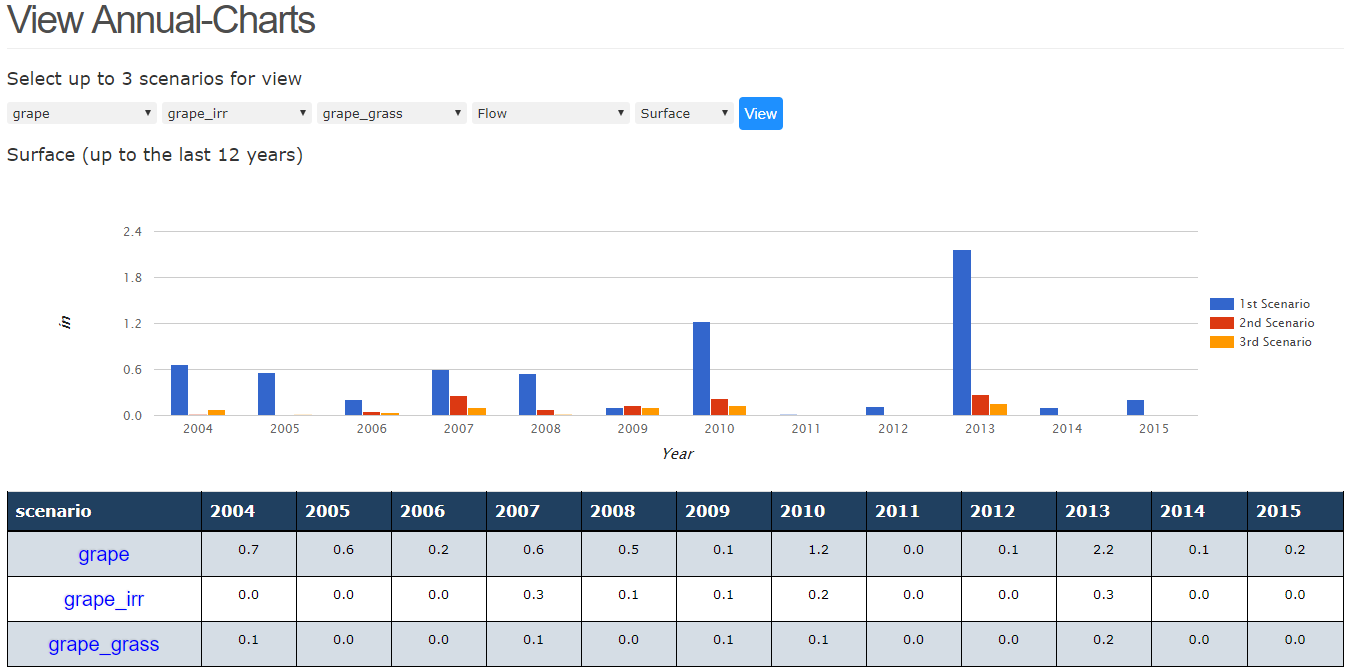Click the 2004 table column header
Screen dimensions: 1350x670
coord(248,511)
